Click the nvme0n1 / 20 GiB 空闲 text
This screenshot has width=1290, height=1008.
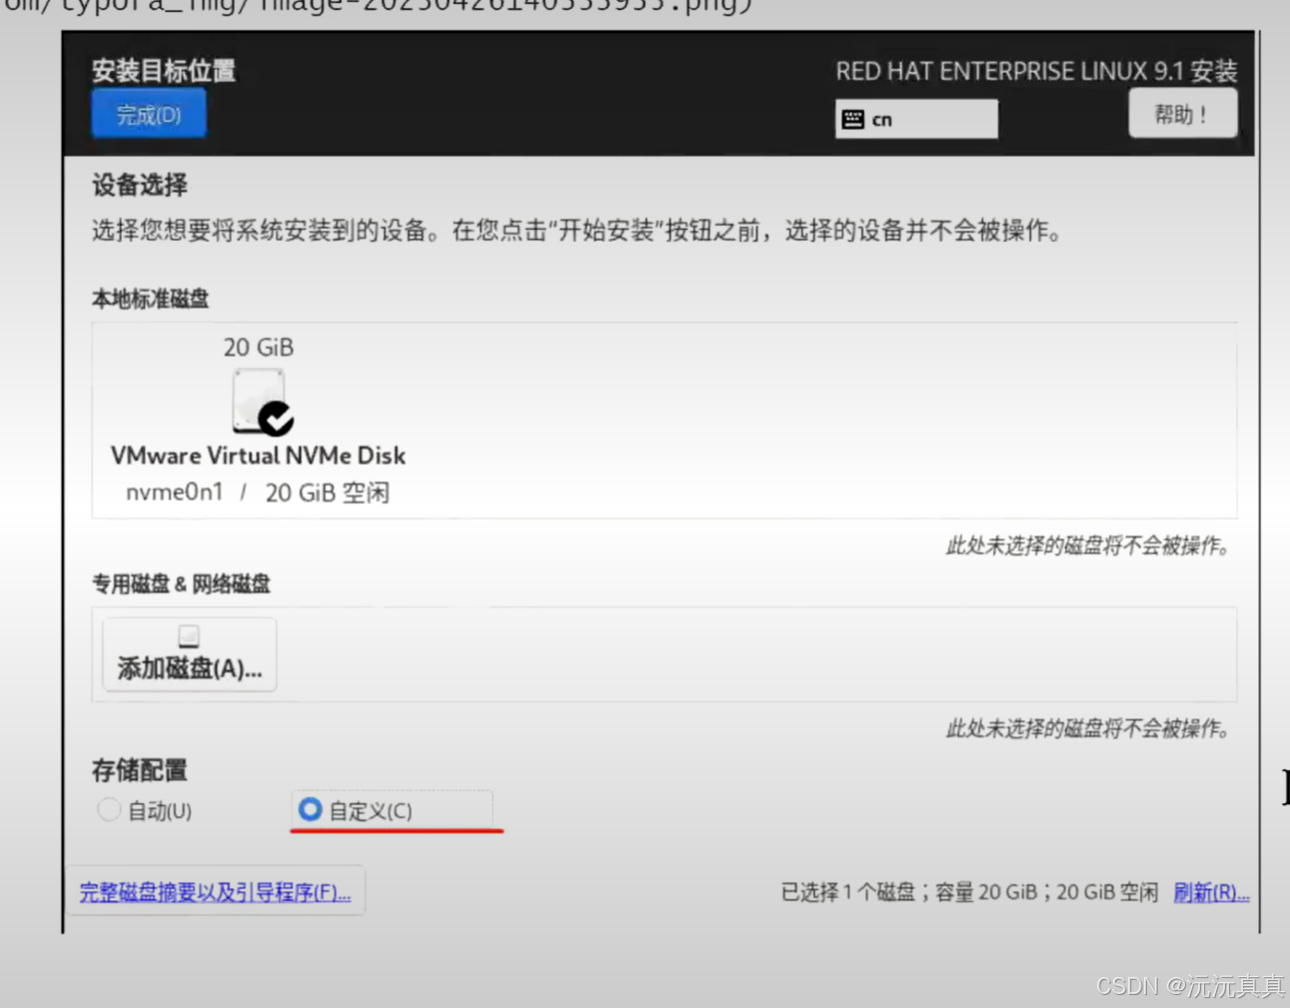(257, 493)
